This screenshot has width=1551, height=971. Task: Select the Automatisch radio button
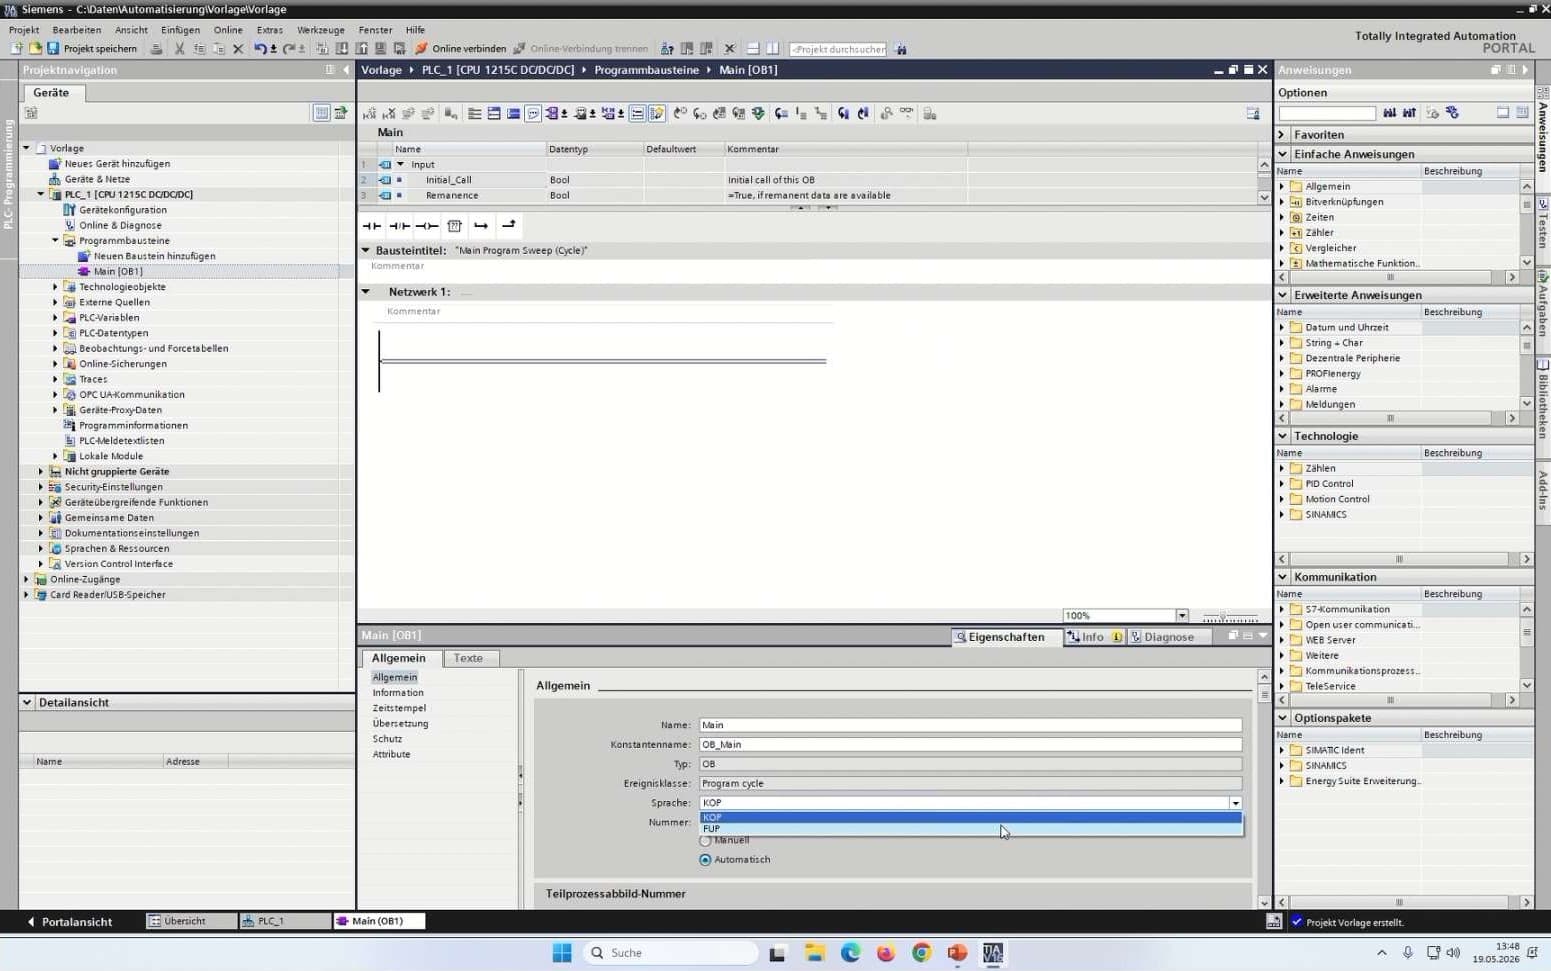point(706,860)
